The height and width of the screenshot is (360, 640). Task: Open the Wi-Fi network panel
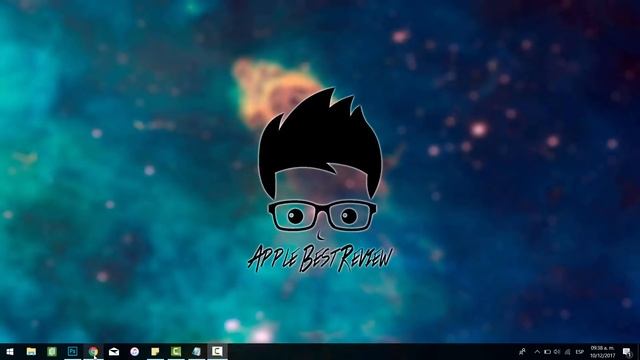(x=567, y=351)
